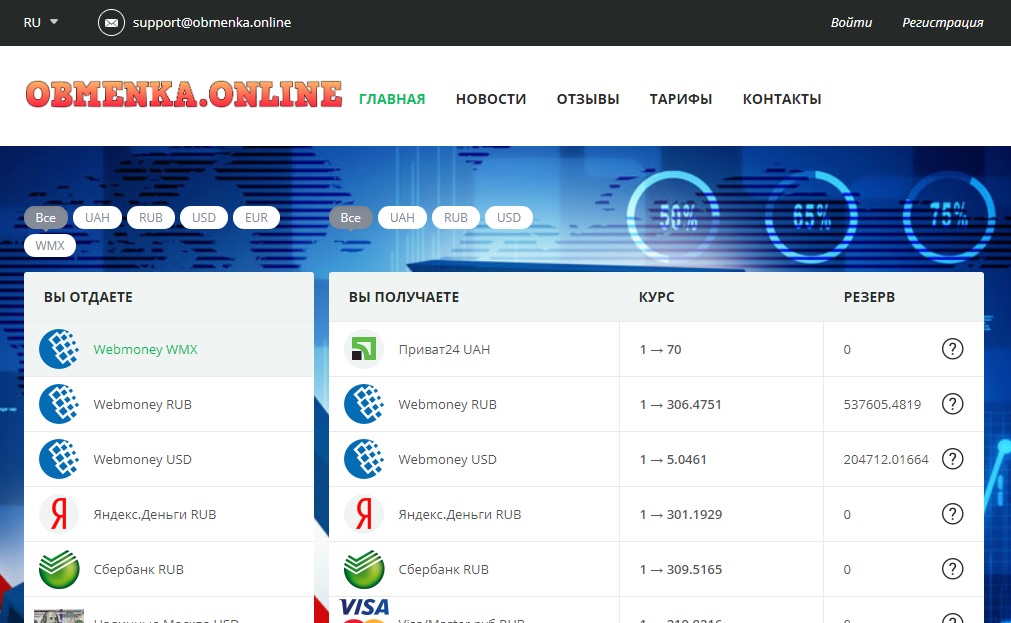
Task: Click the OBMENKA.ONLINE logo
Action: click(x=184, y=95)
